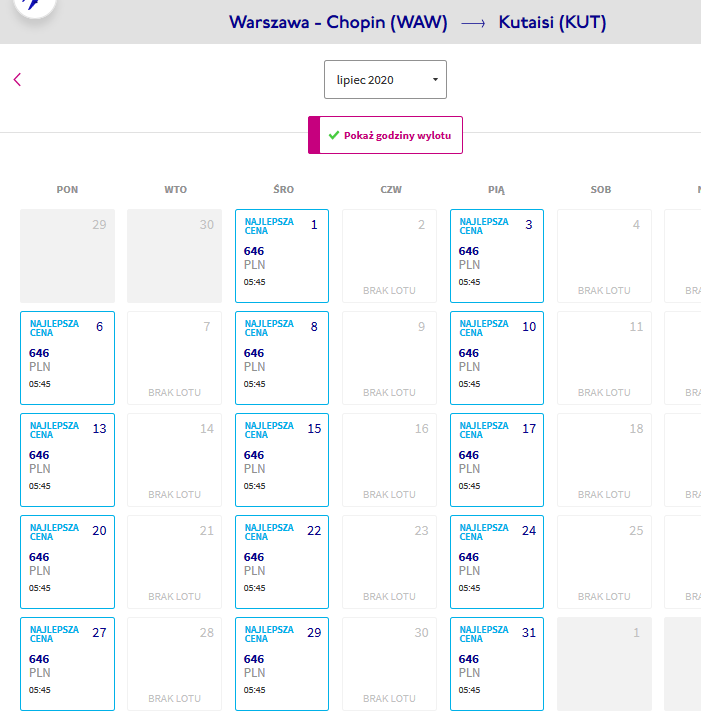Click Kutaisi (KUT) destination text
The height and width of the screenshot is (711, 701).
click(x=552, y=22)
